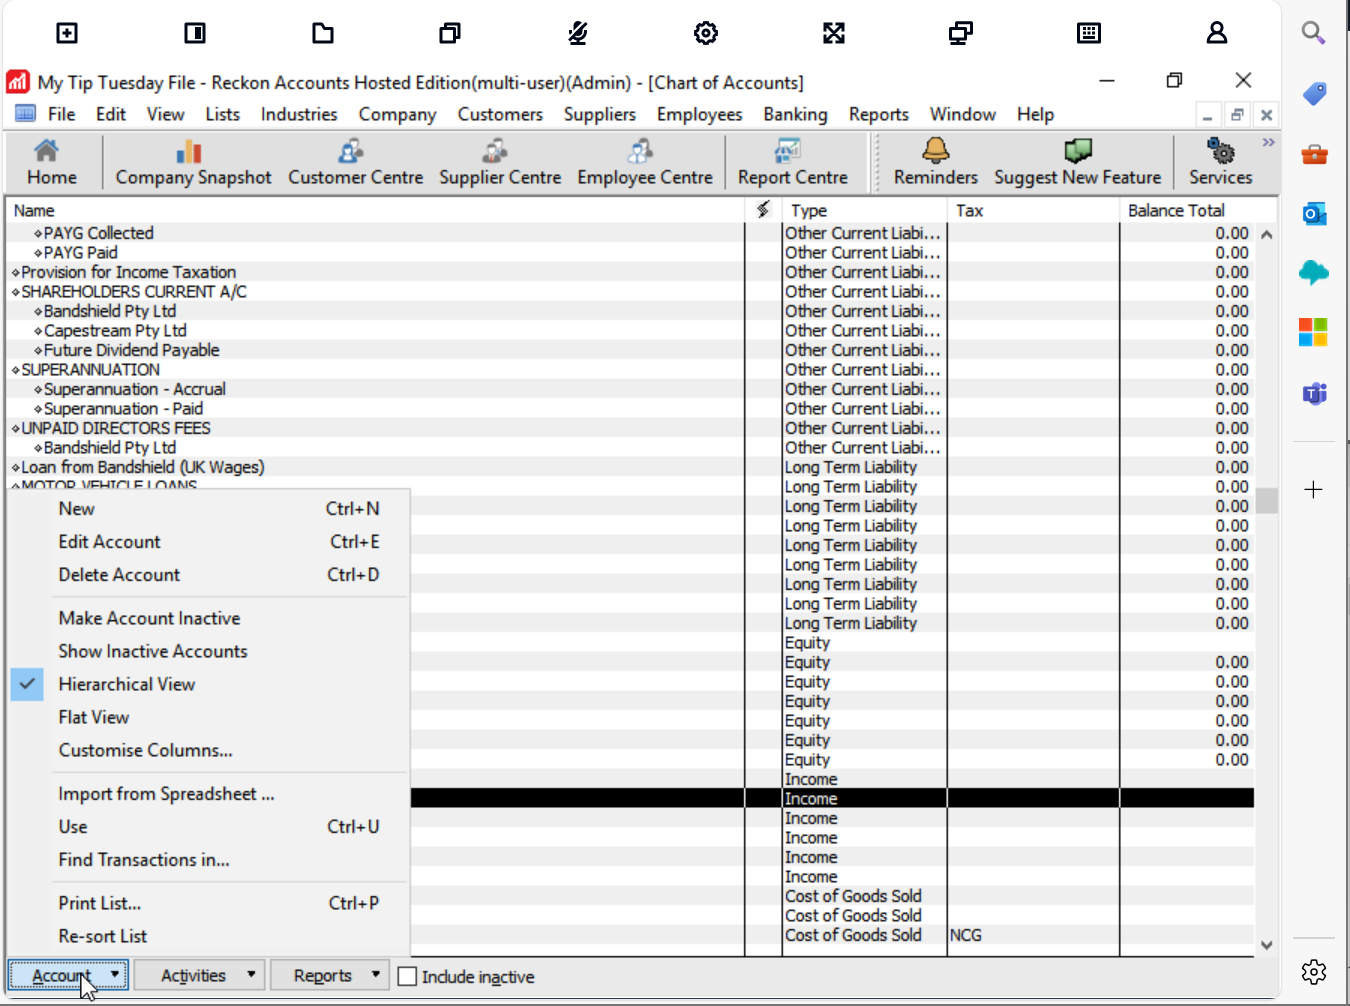Open the Banking menu

point(795,114)
